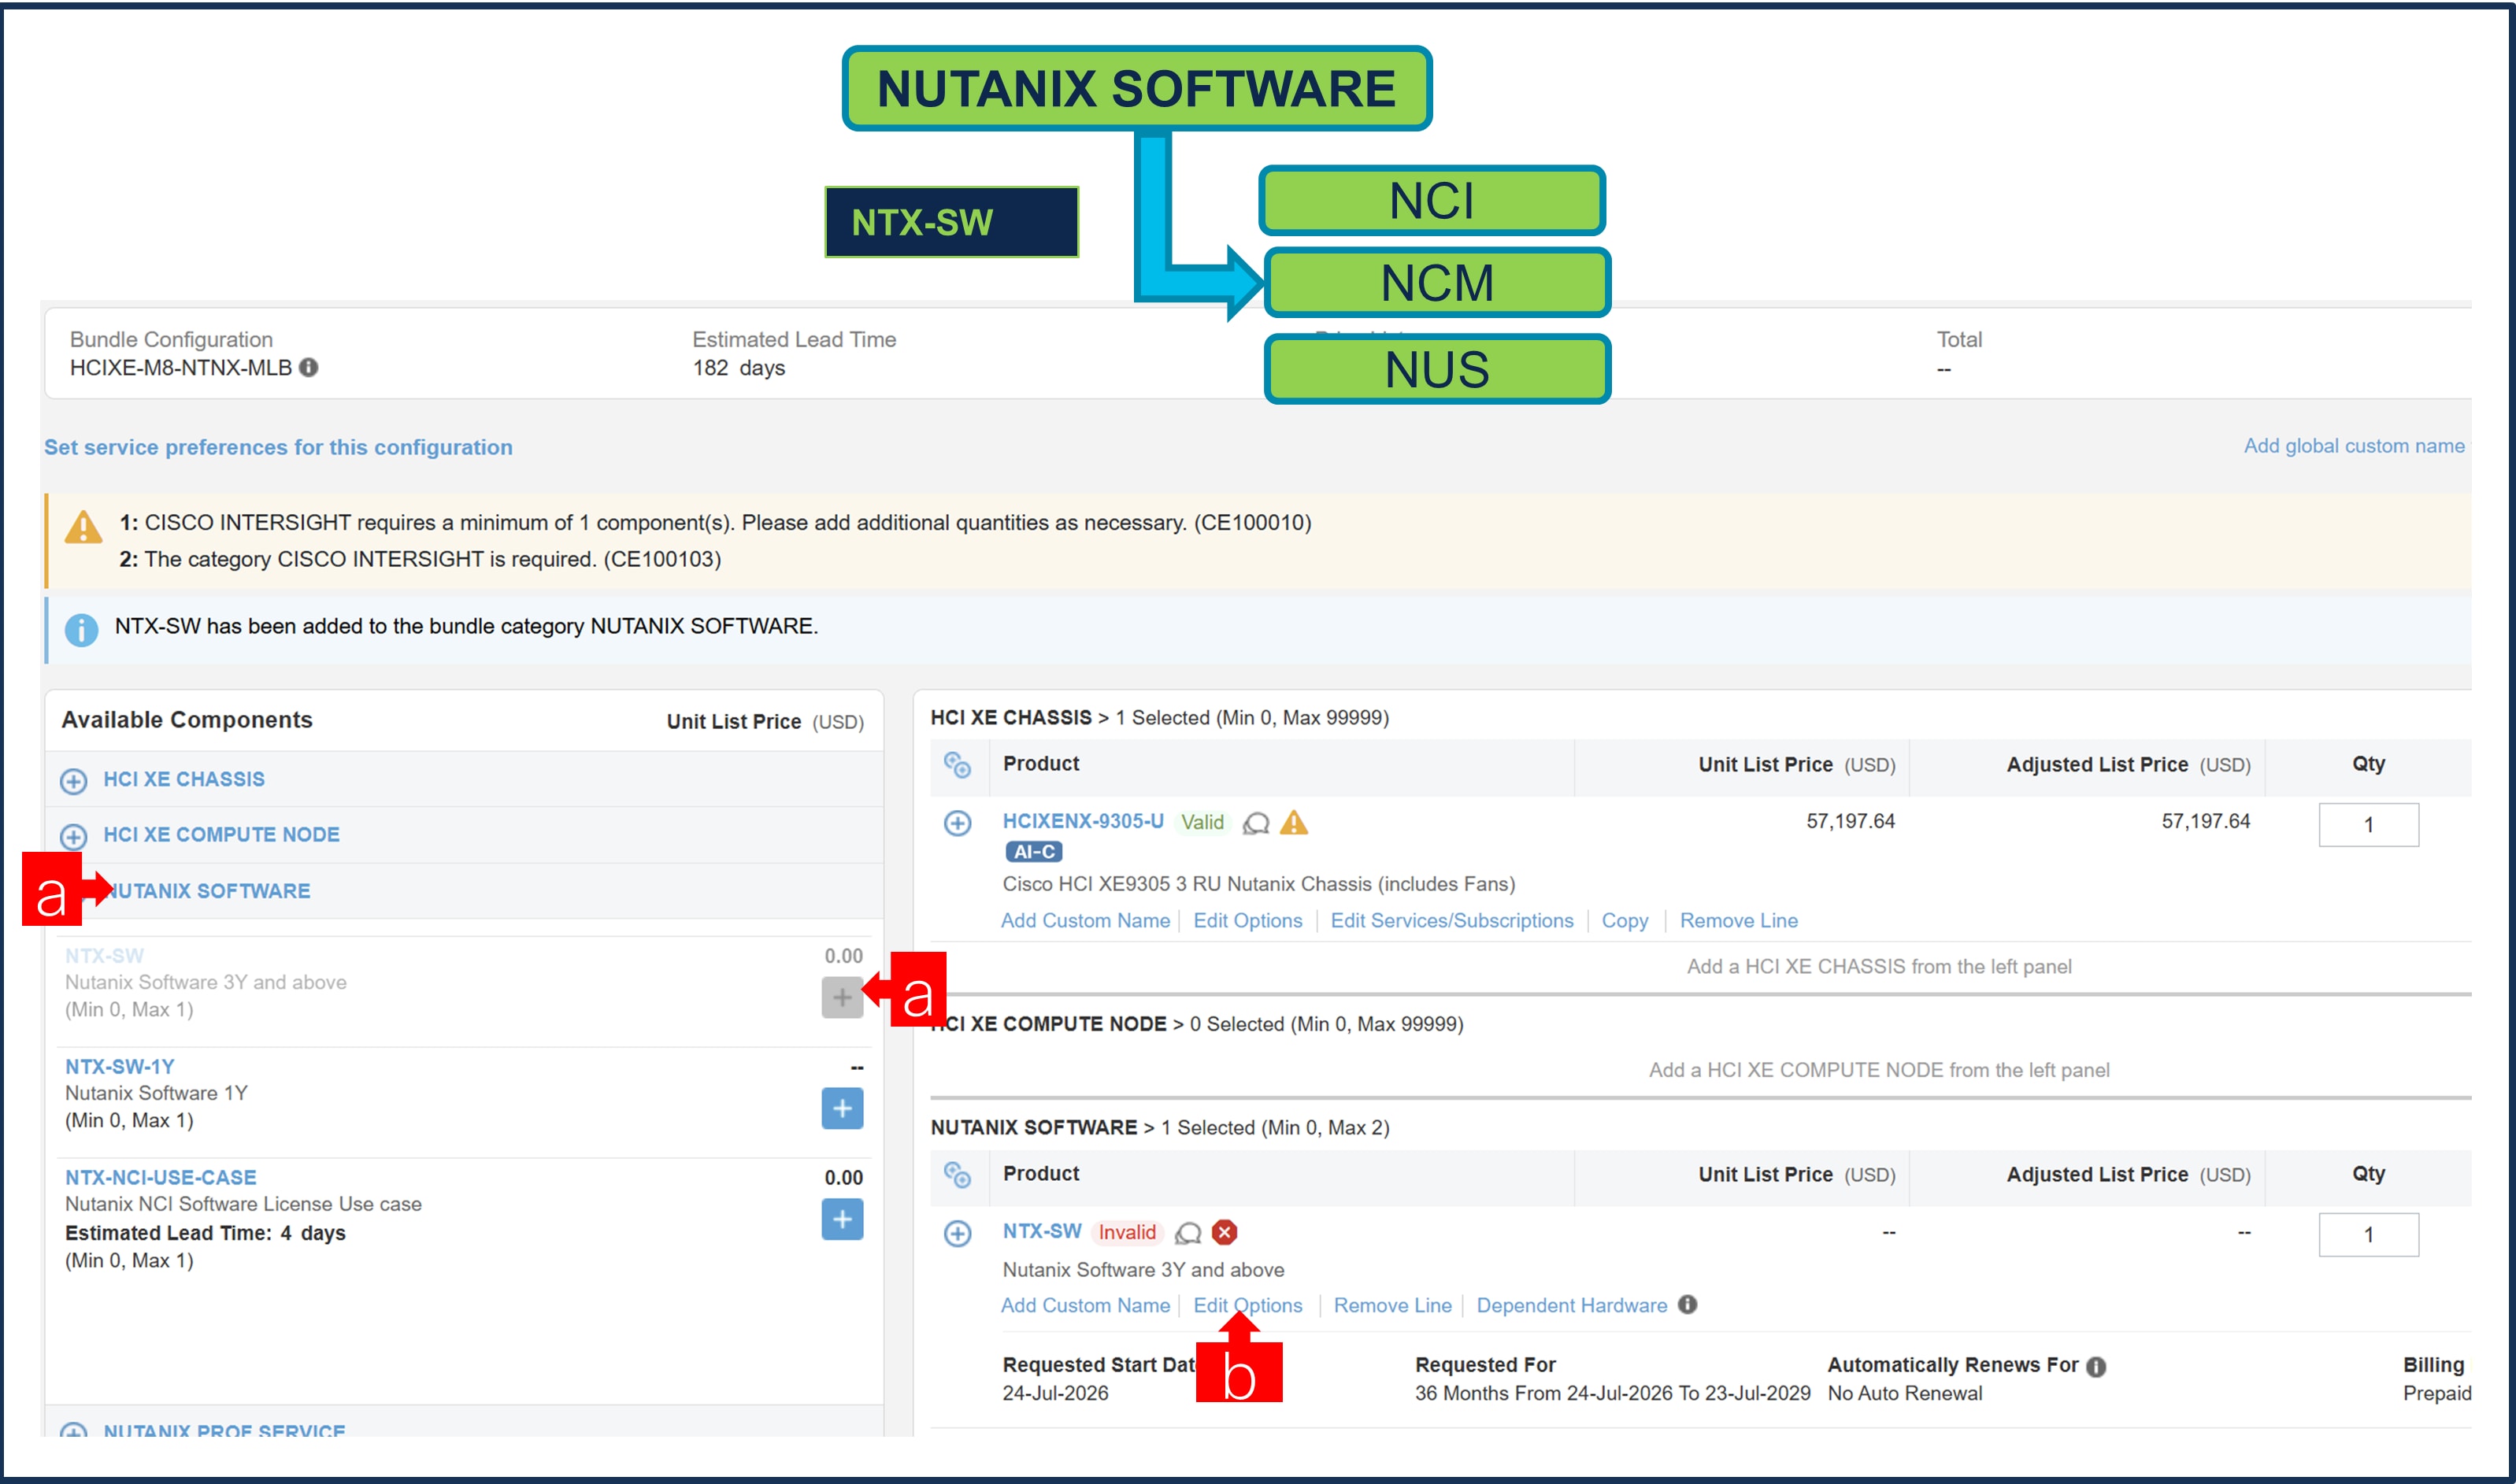Expand the HCI XE COMPUTE NODE category

[x=74, y=836]
